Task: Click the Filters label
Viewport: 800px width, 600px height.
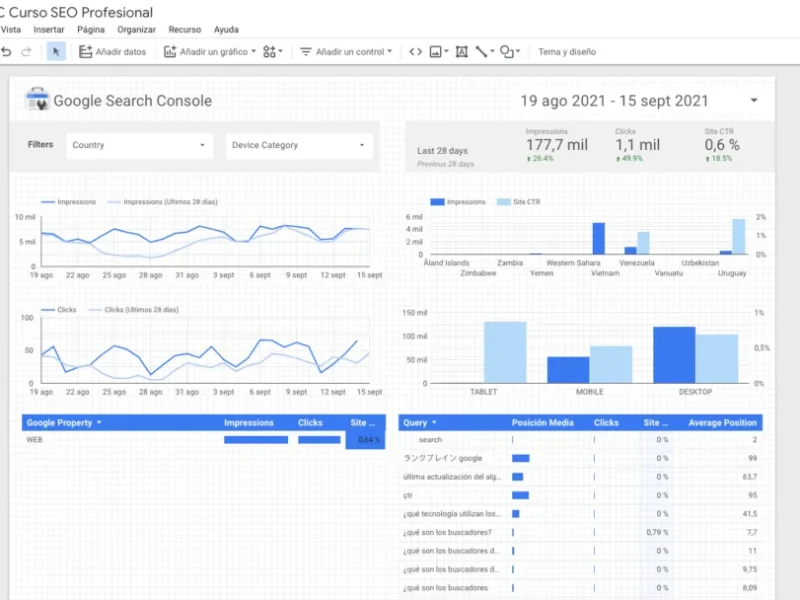Action: click(40, 144)
